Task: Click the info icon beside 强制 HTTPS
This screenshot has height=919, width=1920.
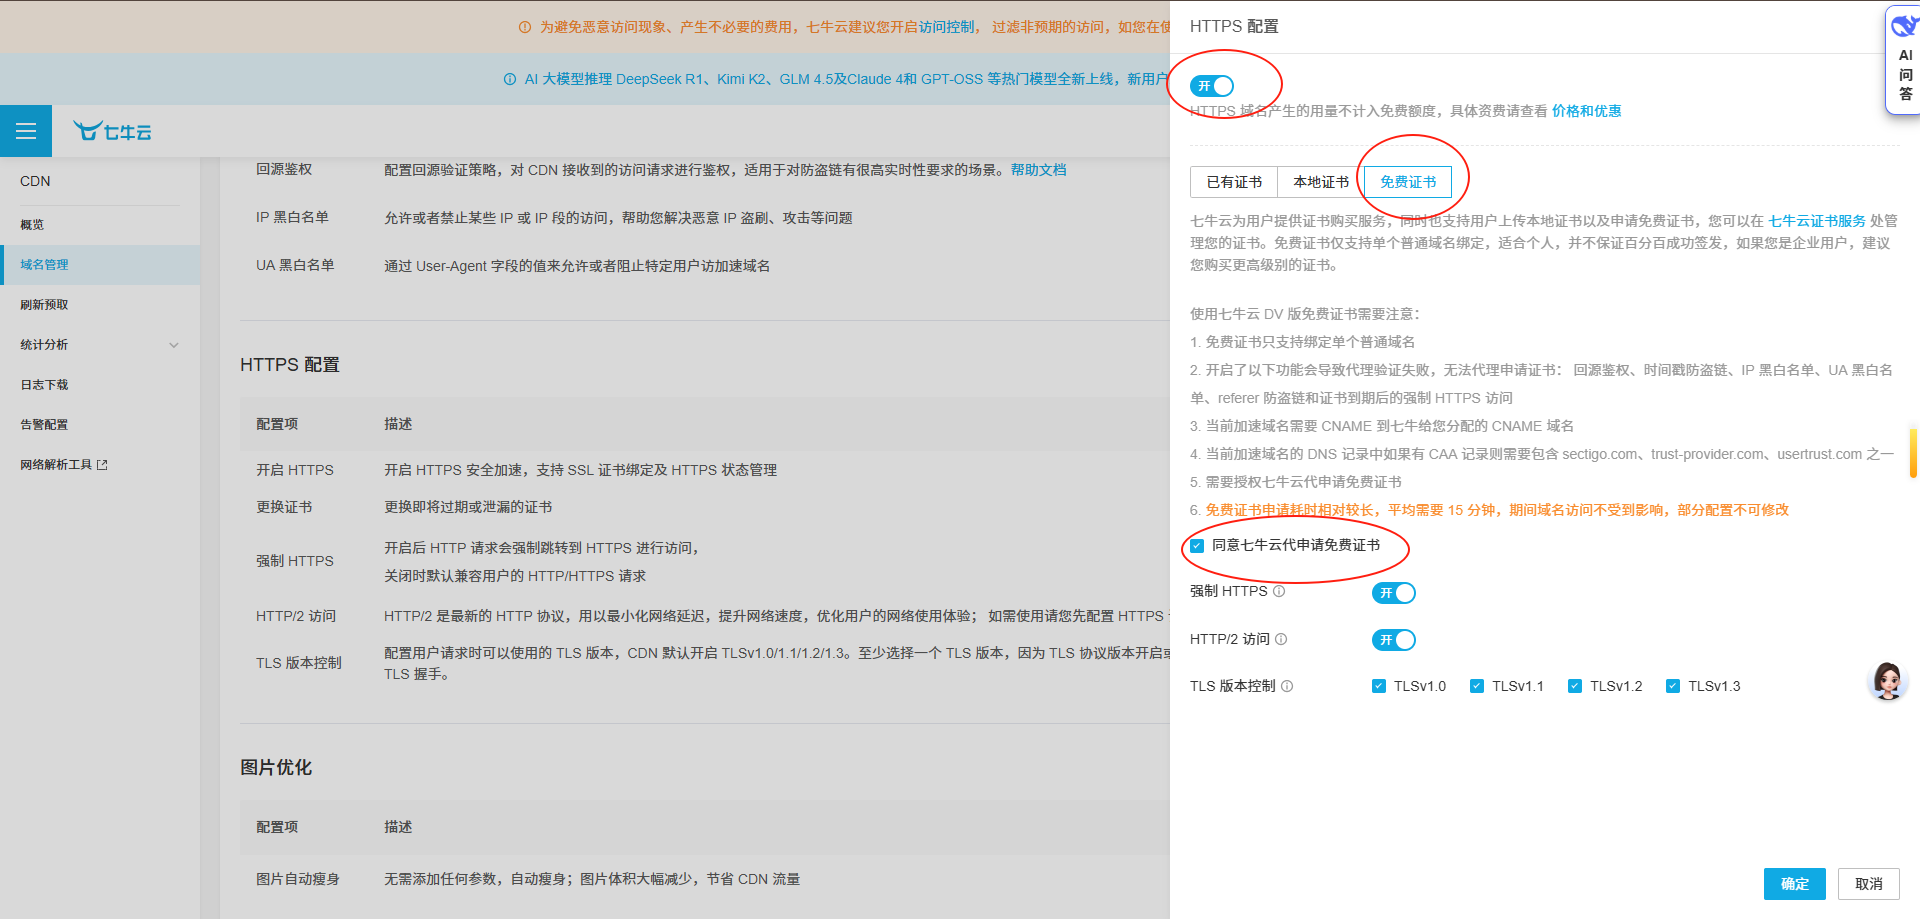Action: click(x=1280, y=591)
